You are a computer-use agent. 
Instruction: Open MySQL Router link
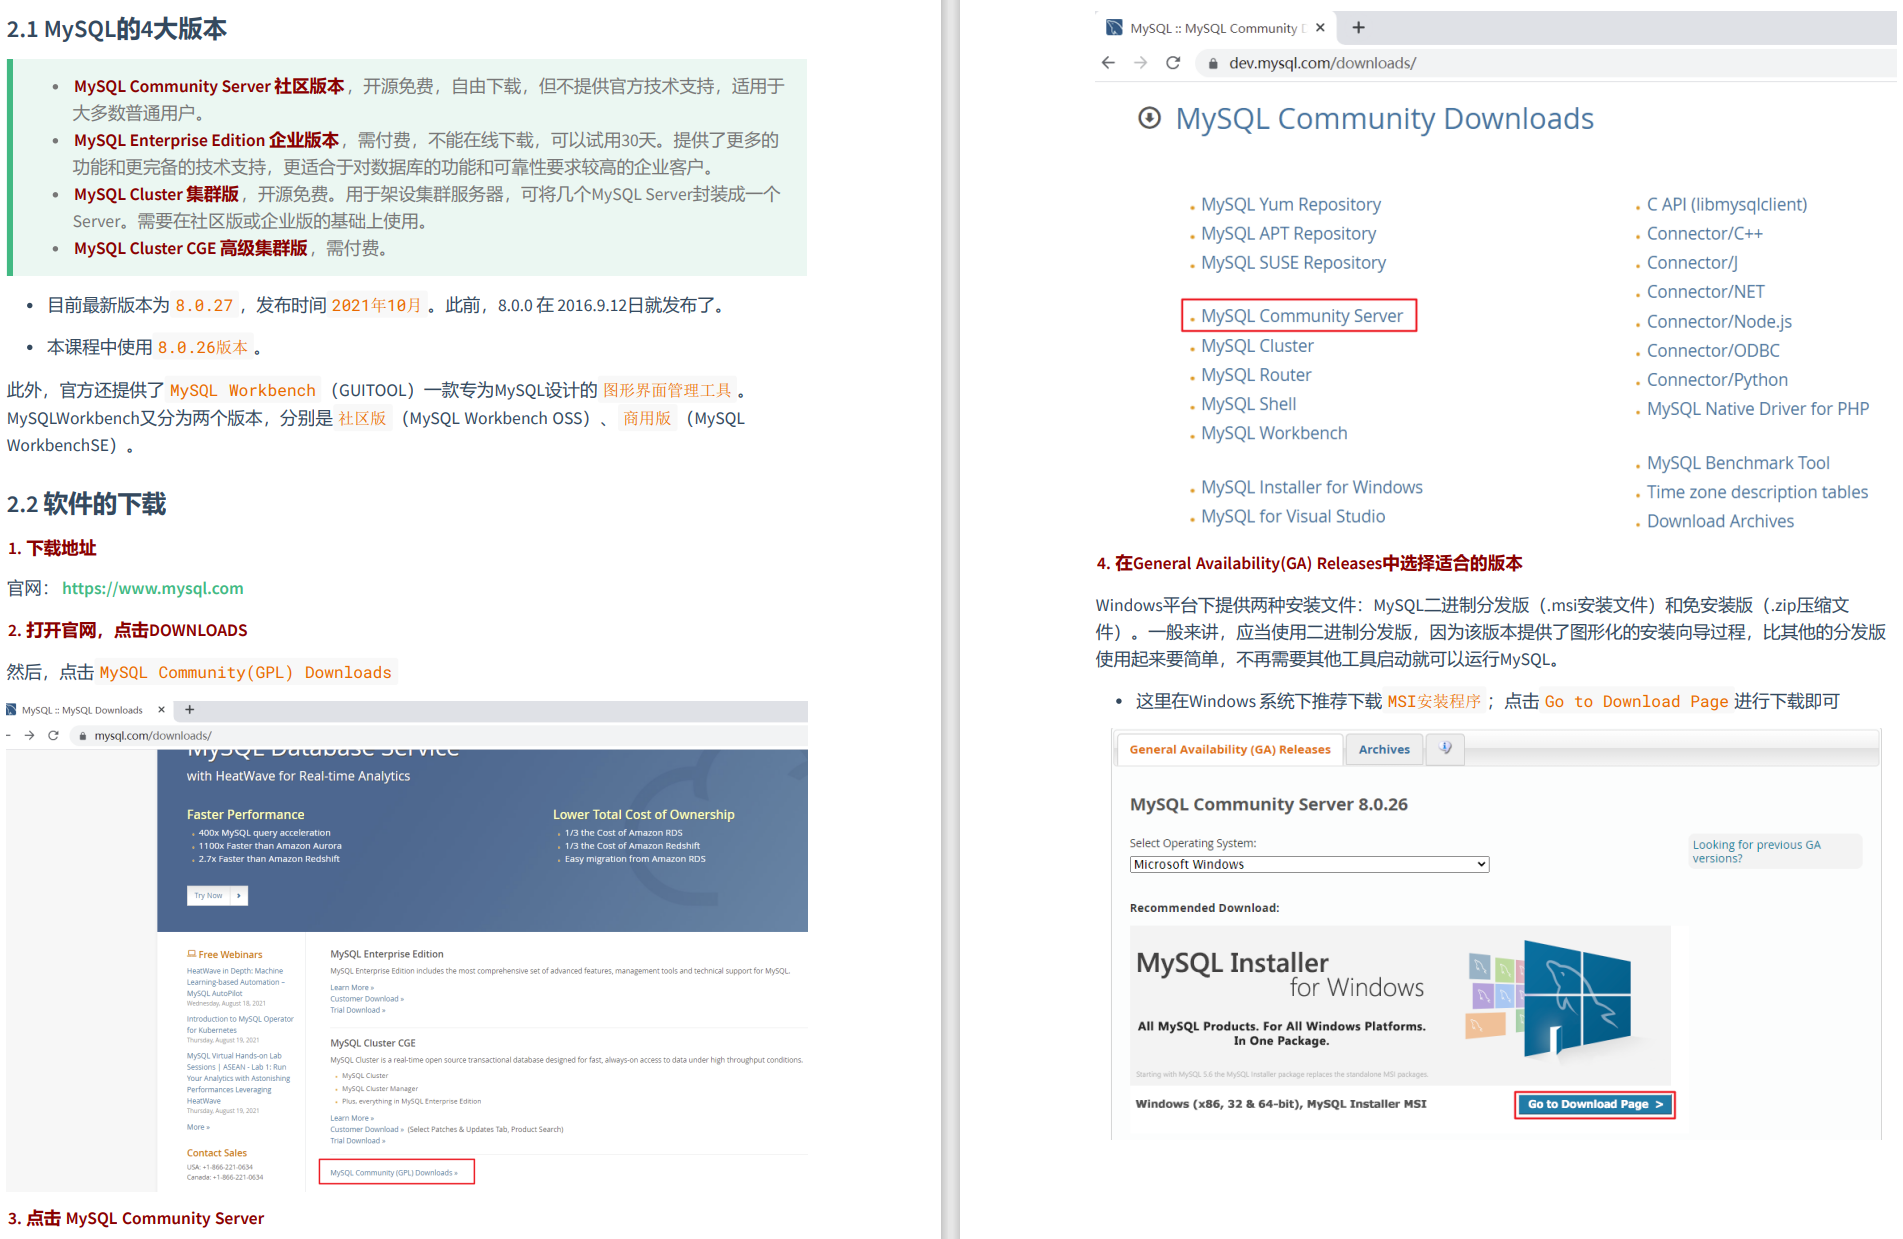[1256, 375]
